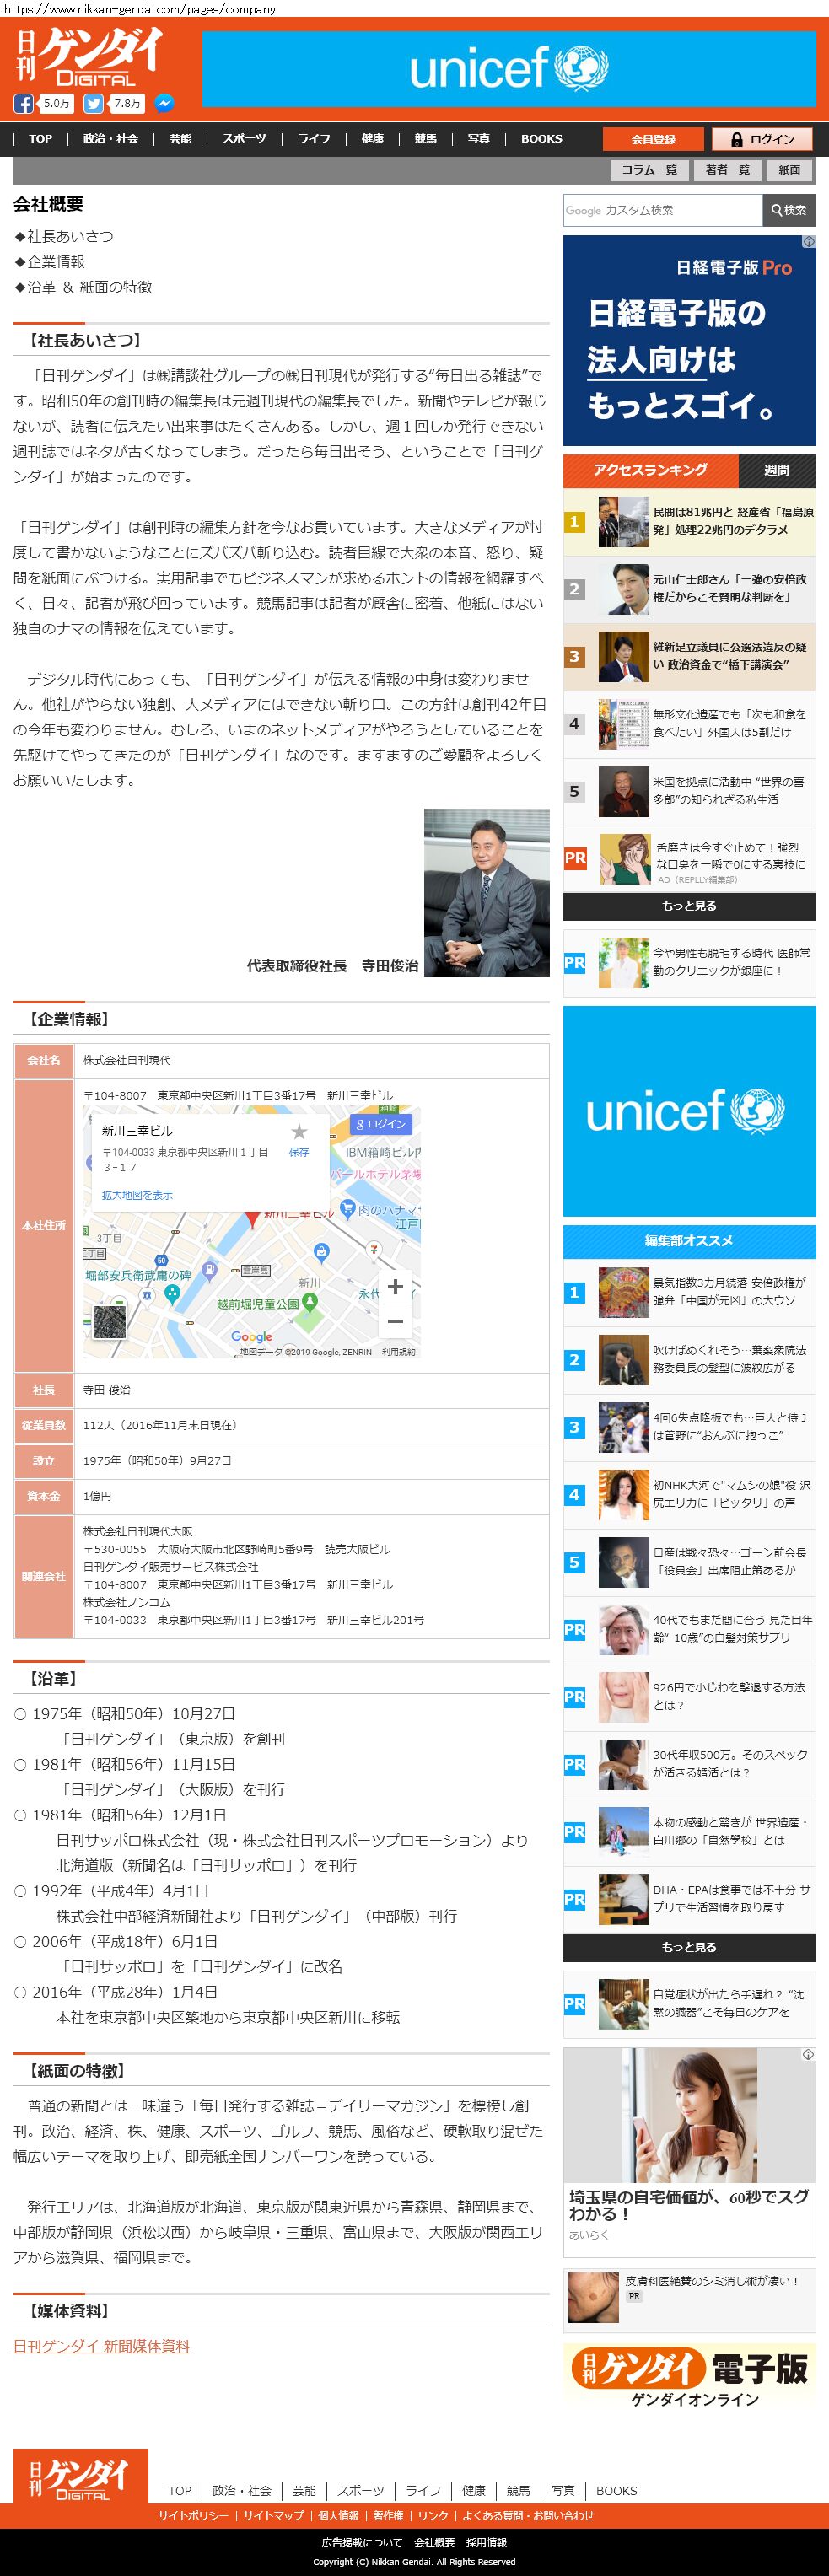Open 健康 navigation menu item
829x2576 pixels.
(373, 139)
